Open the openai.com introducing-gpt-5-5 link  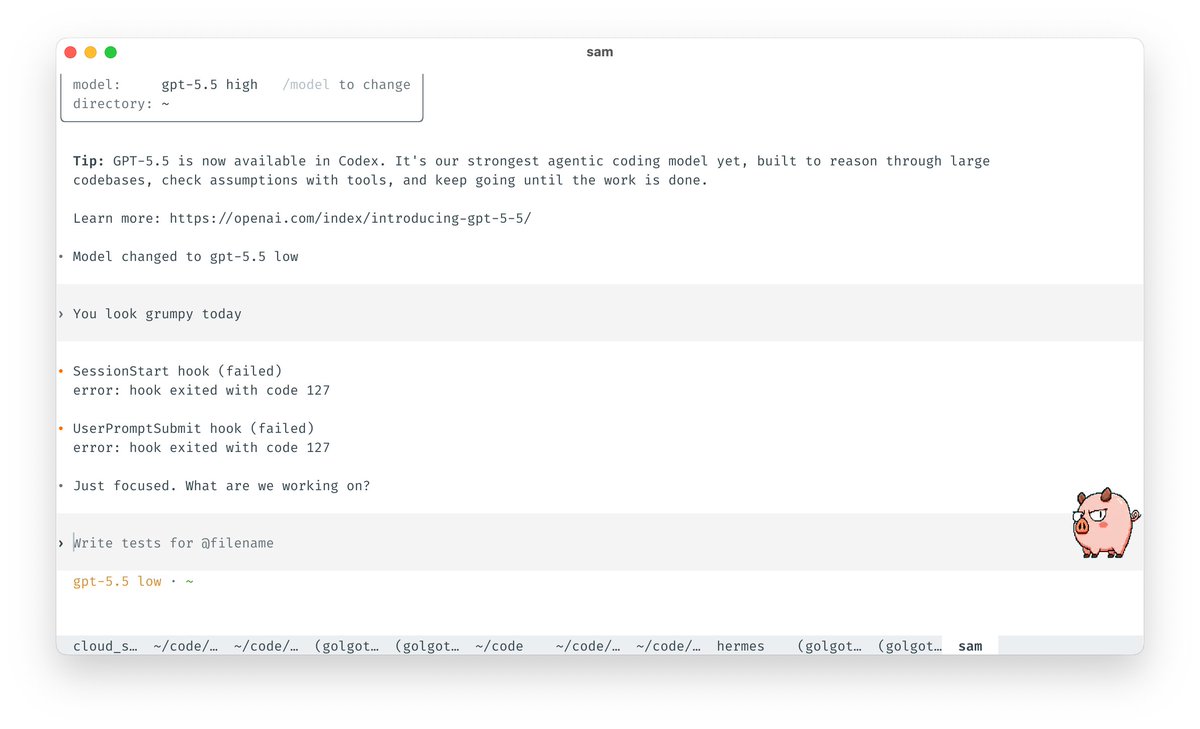(x=350, y=218)
